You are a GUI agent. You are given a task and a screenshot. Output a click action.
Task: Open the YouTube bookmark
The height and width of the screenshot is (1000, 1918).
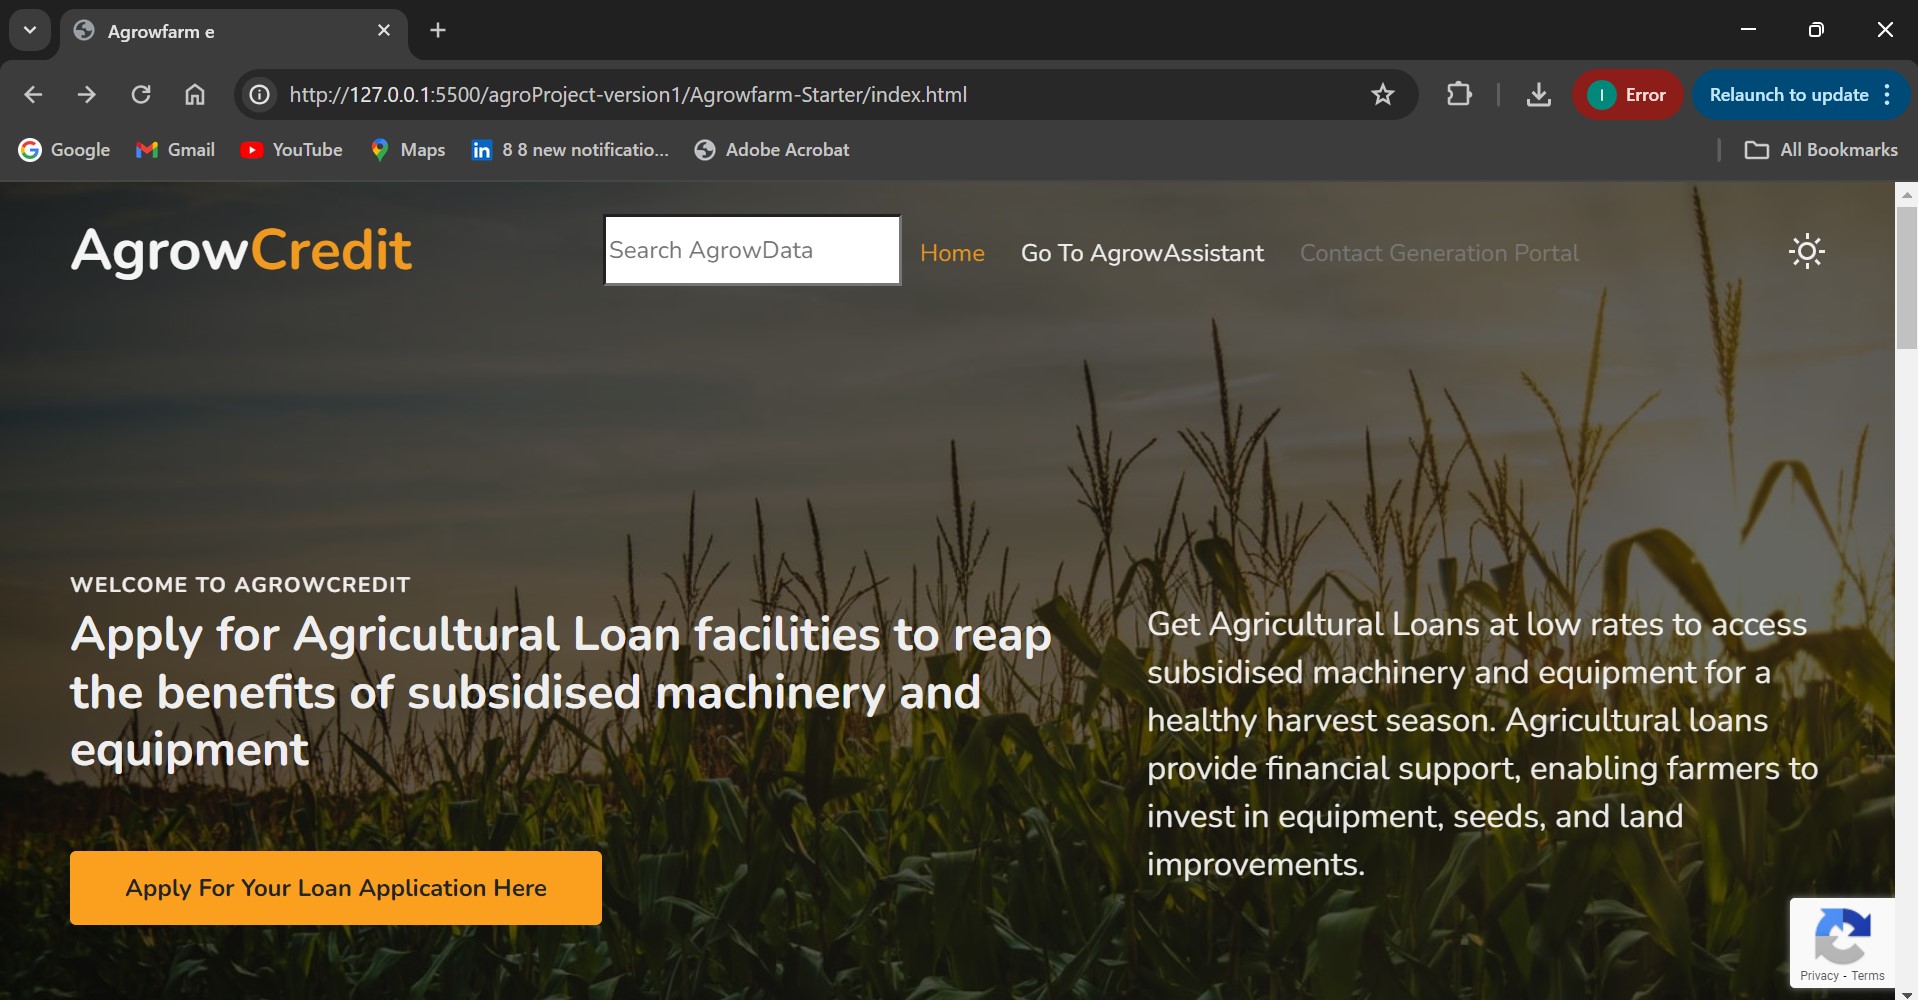click(x=291, y=150)
